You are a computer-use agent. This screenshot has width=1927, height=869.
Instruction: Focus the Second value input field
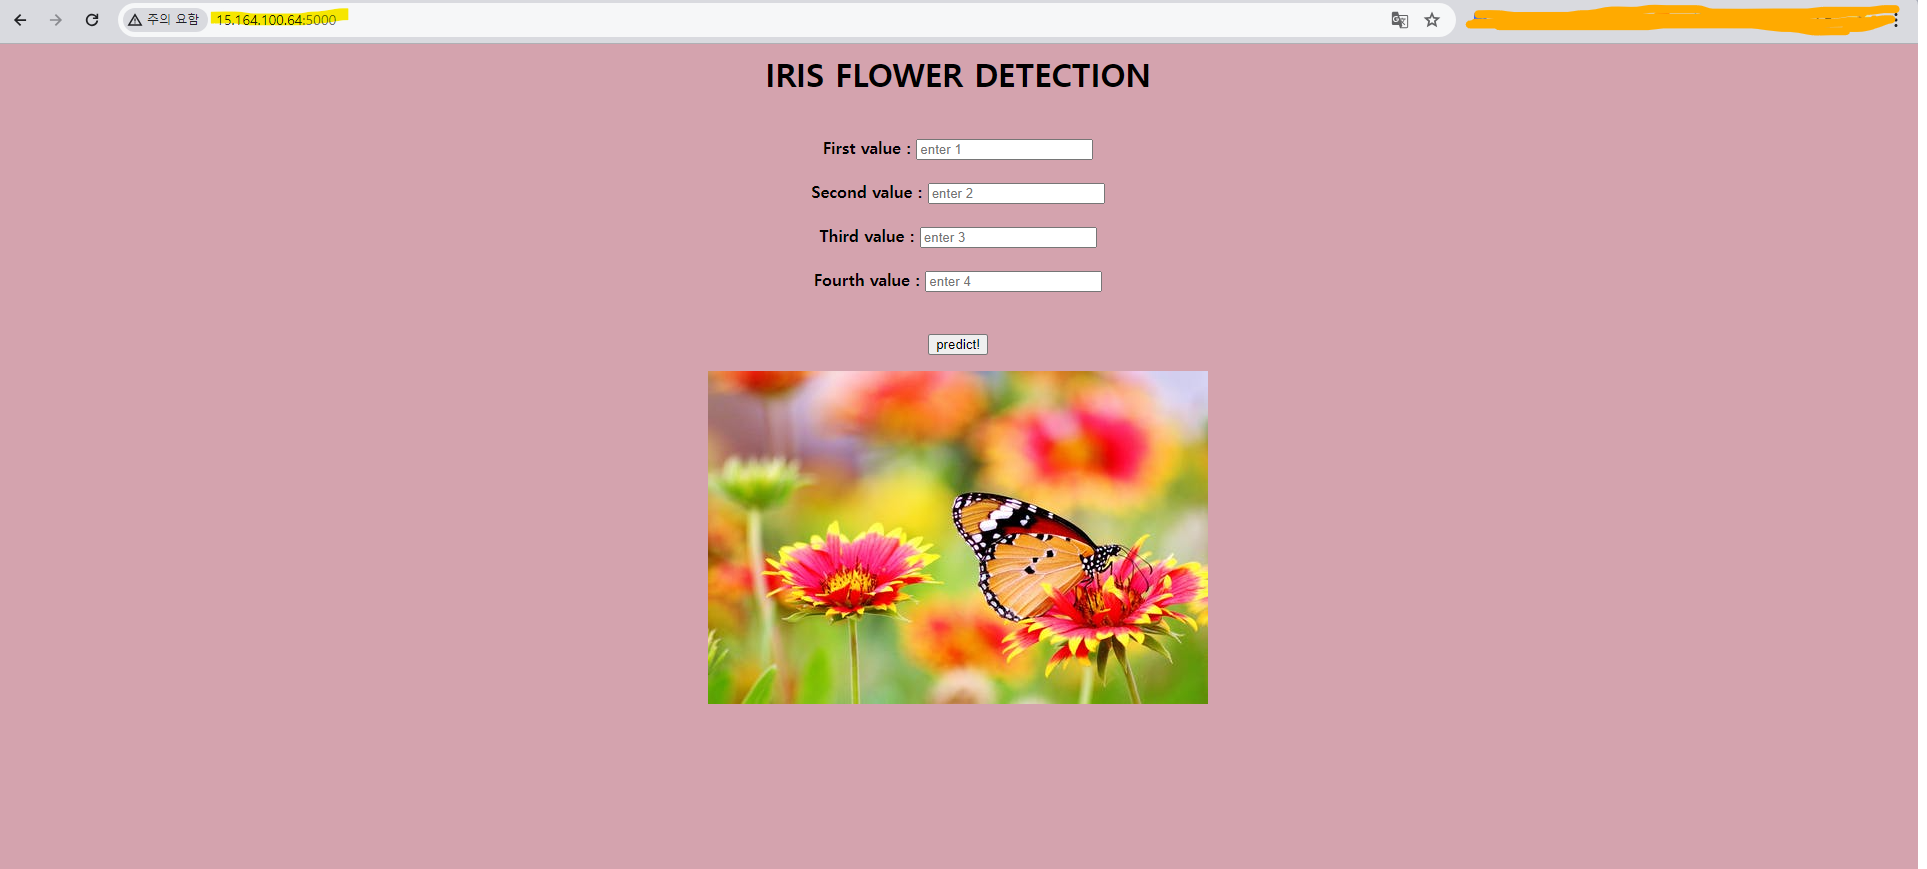tap(1016, 193)
